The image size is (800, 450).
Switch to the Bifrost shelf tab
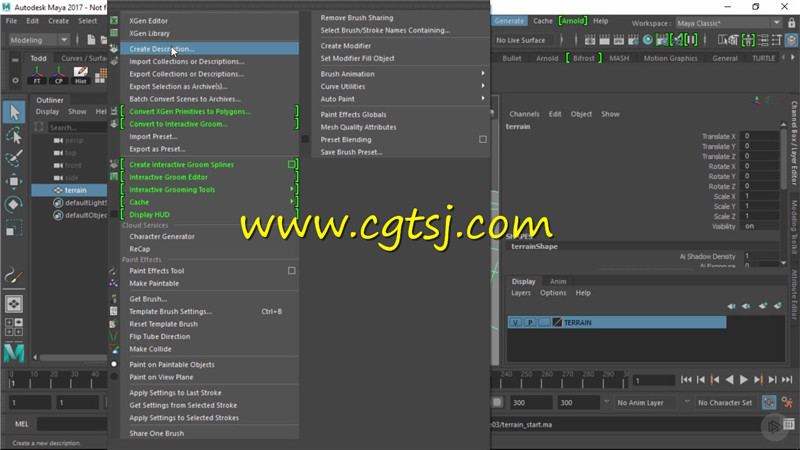click(584, 58)
